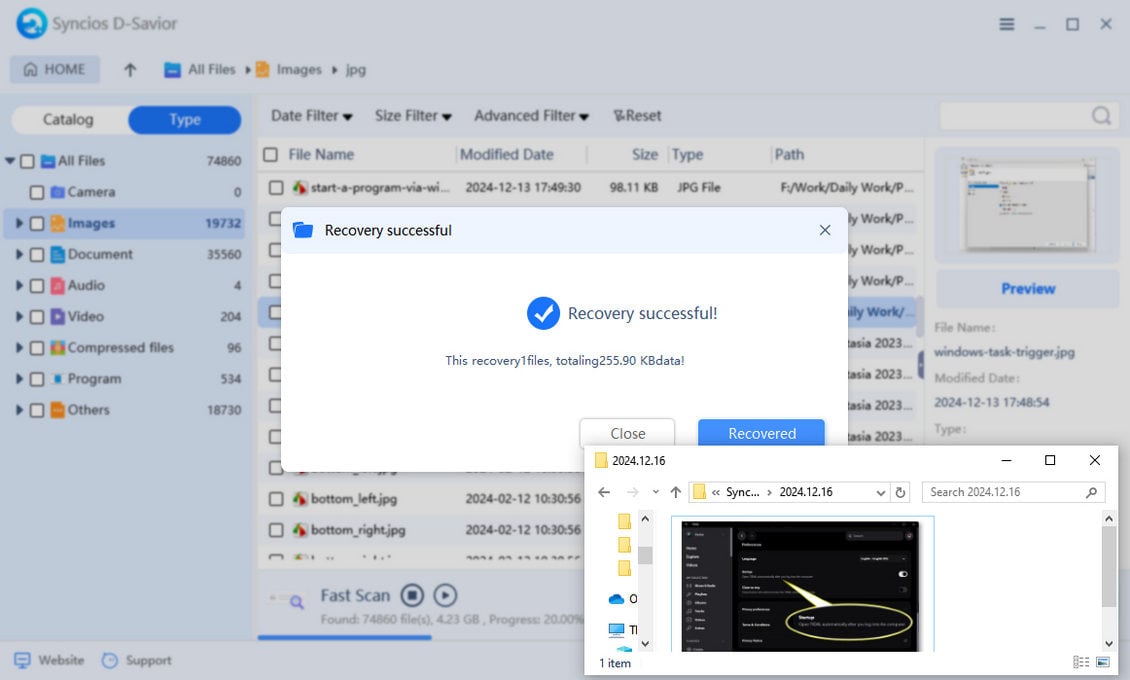Viewport: 1130px width, 680px height.
Task: Reset the filters
Action: 637,116
